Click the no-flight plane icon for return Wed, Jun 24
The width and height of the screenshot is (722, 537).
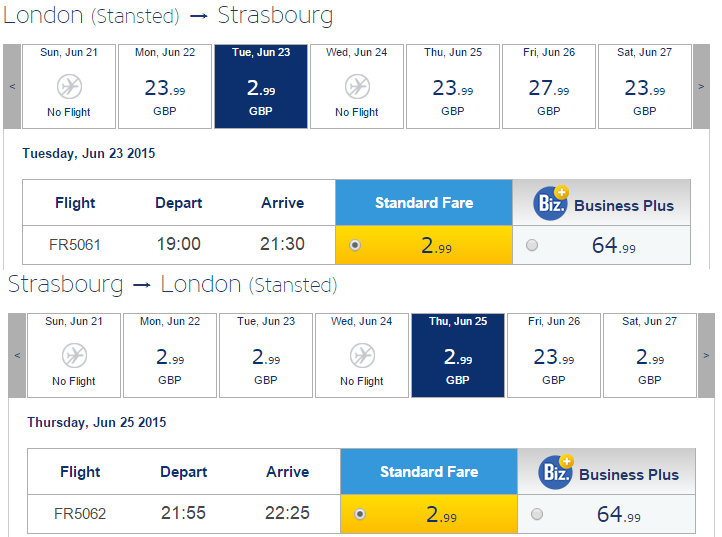[x=362, y=356]
